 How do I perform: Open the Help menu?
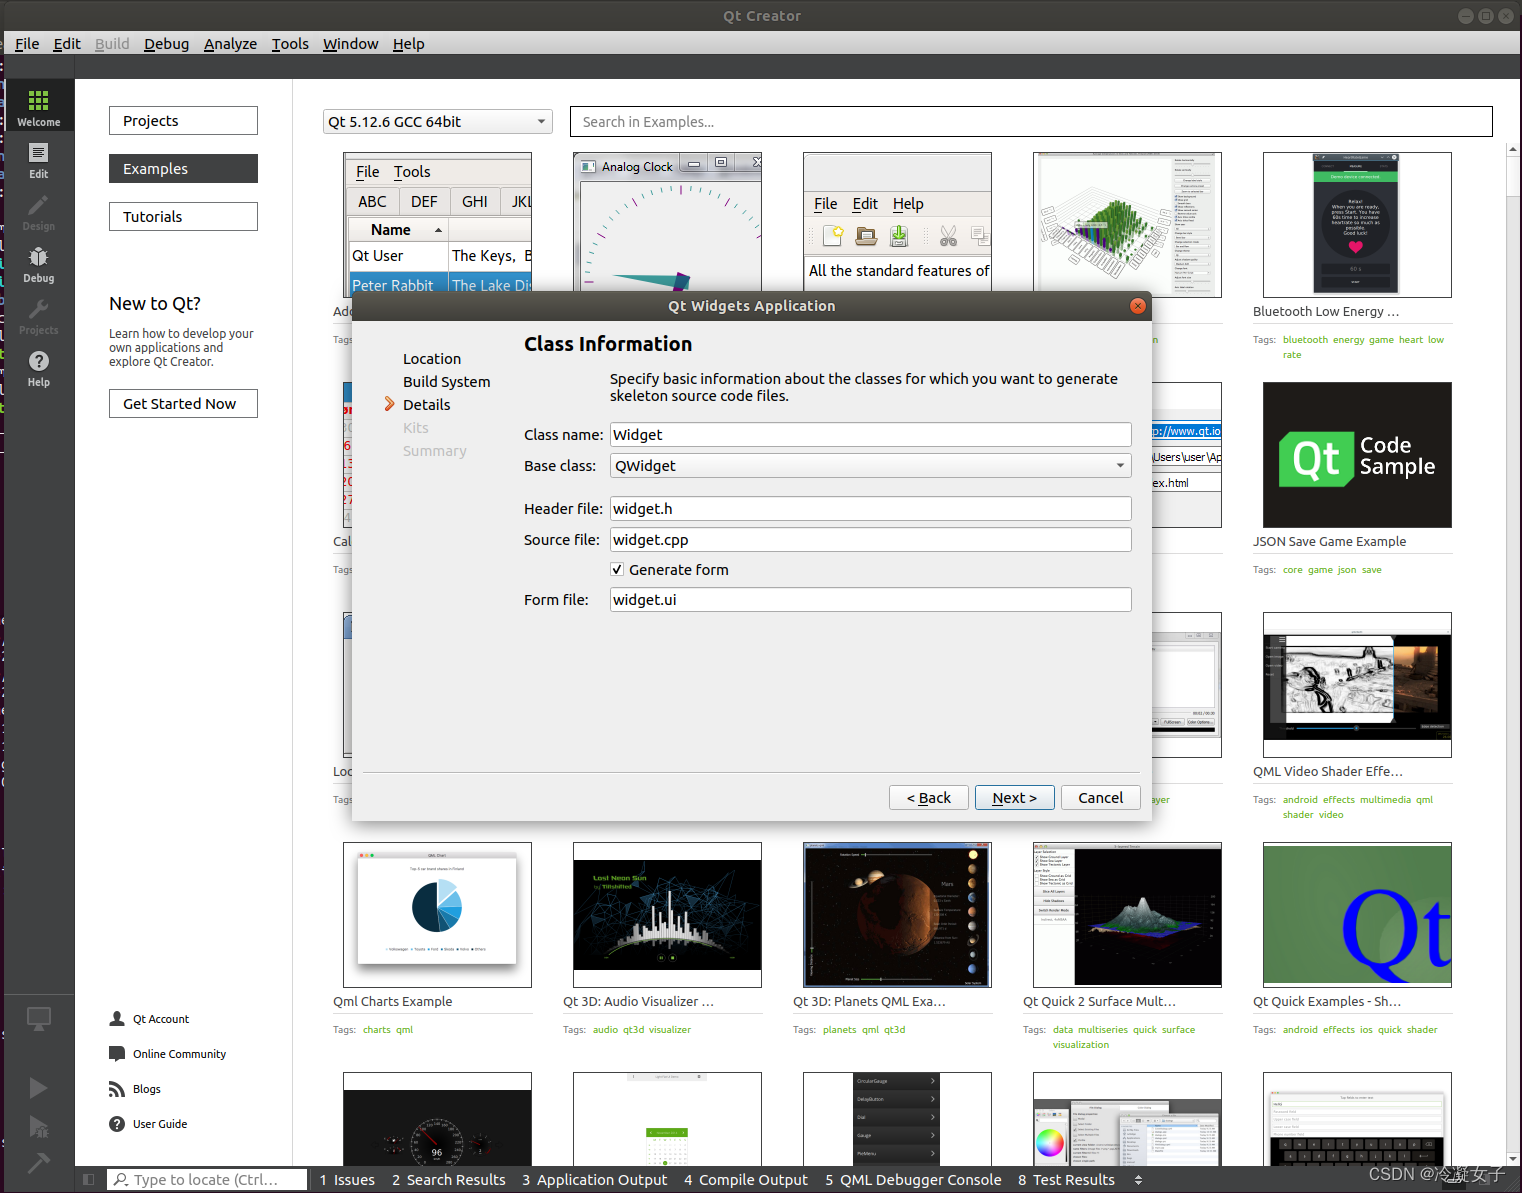click(x=408, y=43)
